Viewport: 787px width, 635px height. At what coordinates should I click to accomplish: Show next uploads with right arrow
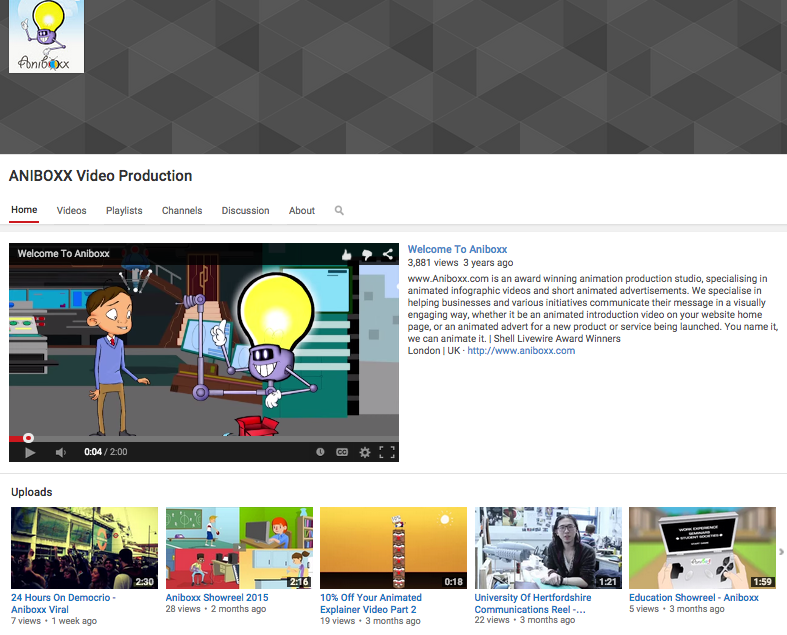click(781, 552)
